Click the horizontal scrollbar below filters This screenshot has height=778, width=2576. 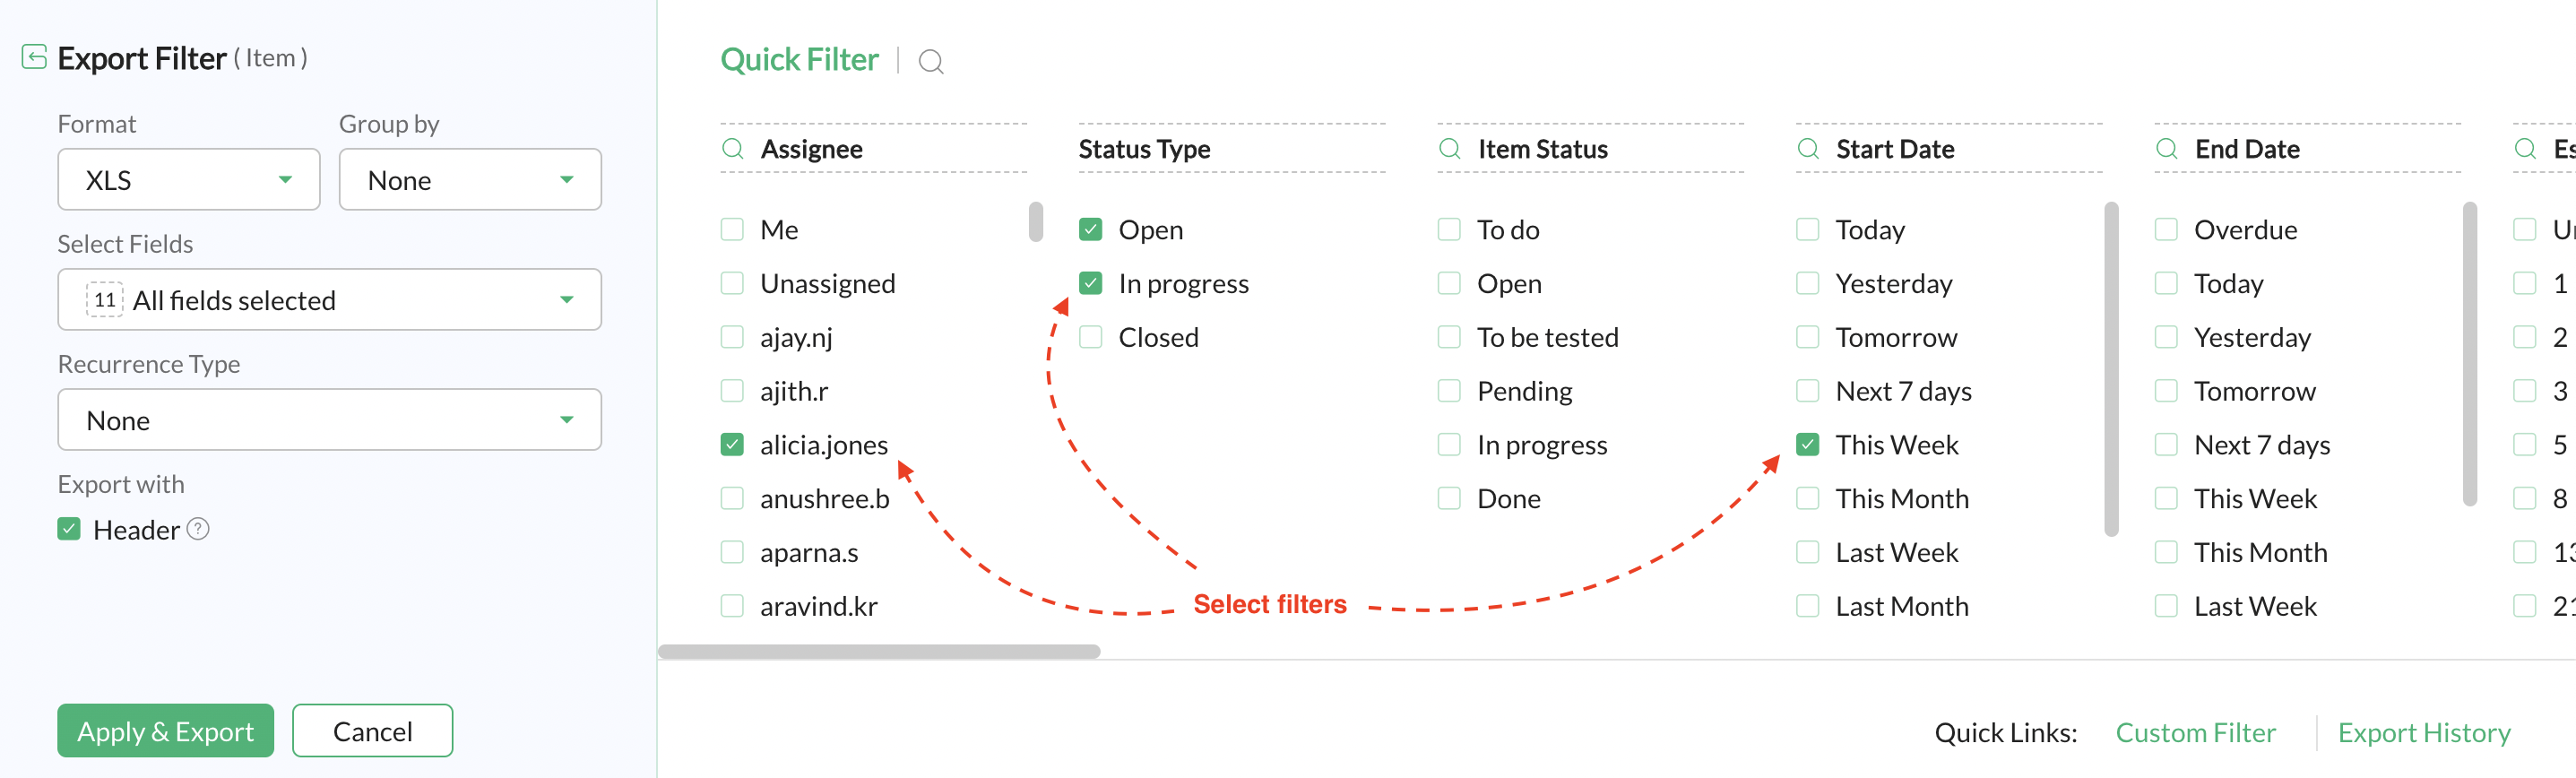[879, 652]
